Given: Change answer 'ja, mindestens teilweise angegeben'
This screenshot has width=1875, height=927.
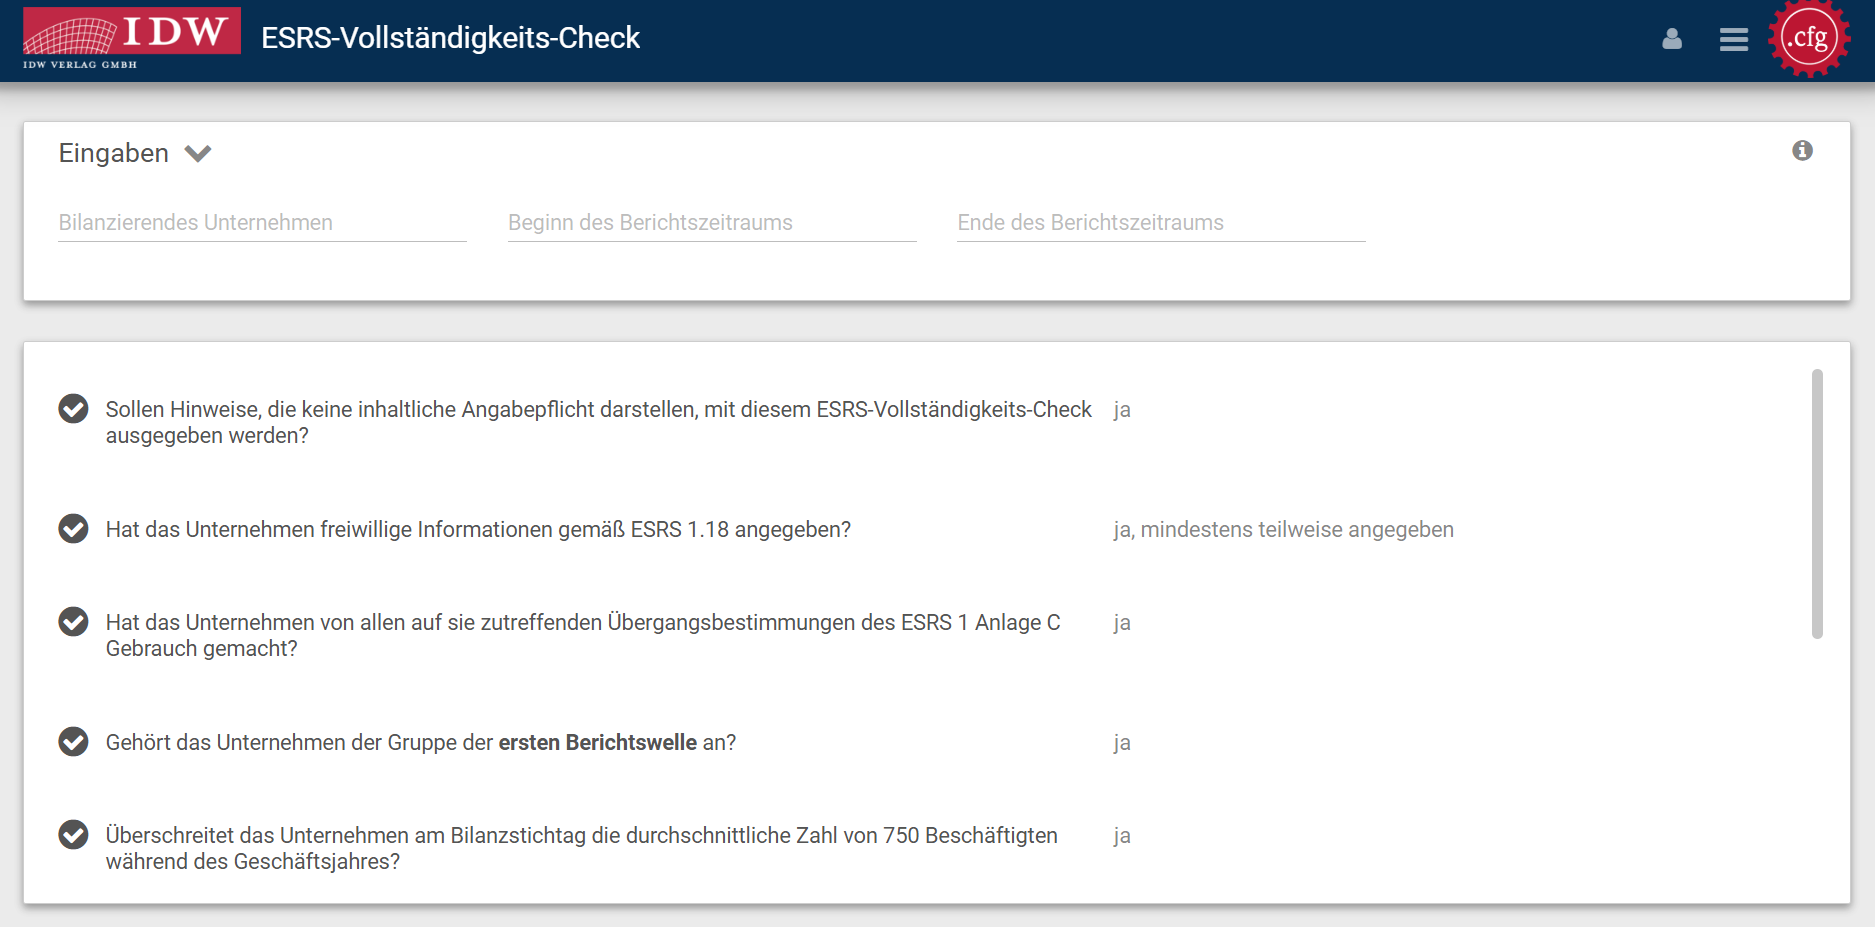Looking at the screenshot, I should tap(1283, 530).
